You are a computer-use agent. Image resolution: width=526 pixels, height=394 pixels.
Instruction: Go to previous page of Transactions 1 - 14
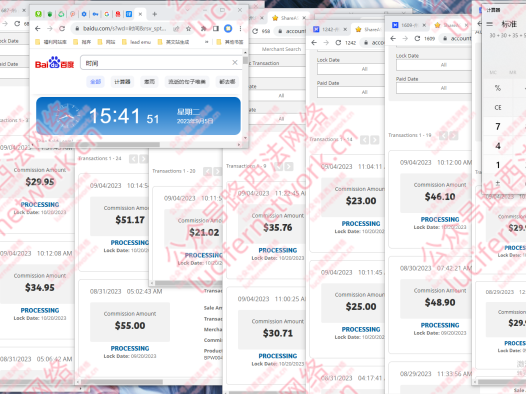click(x=364, y=140)
